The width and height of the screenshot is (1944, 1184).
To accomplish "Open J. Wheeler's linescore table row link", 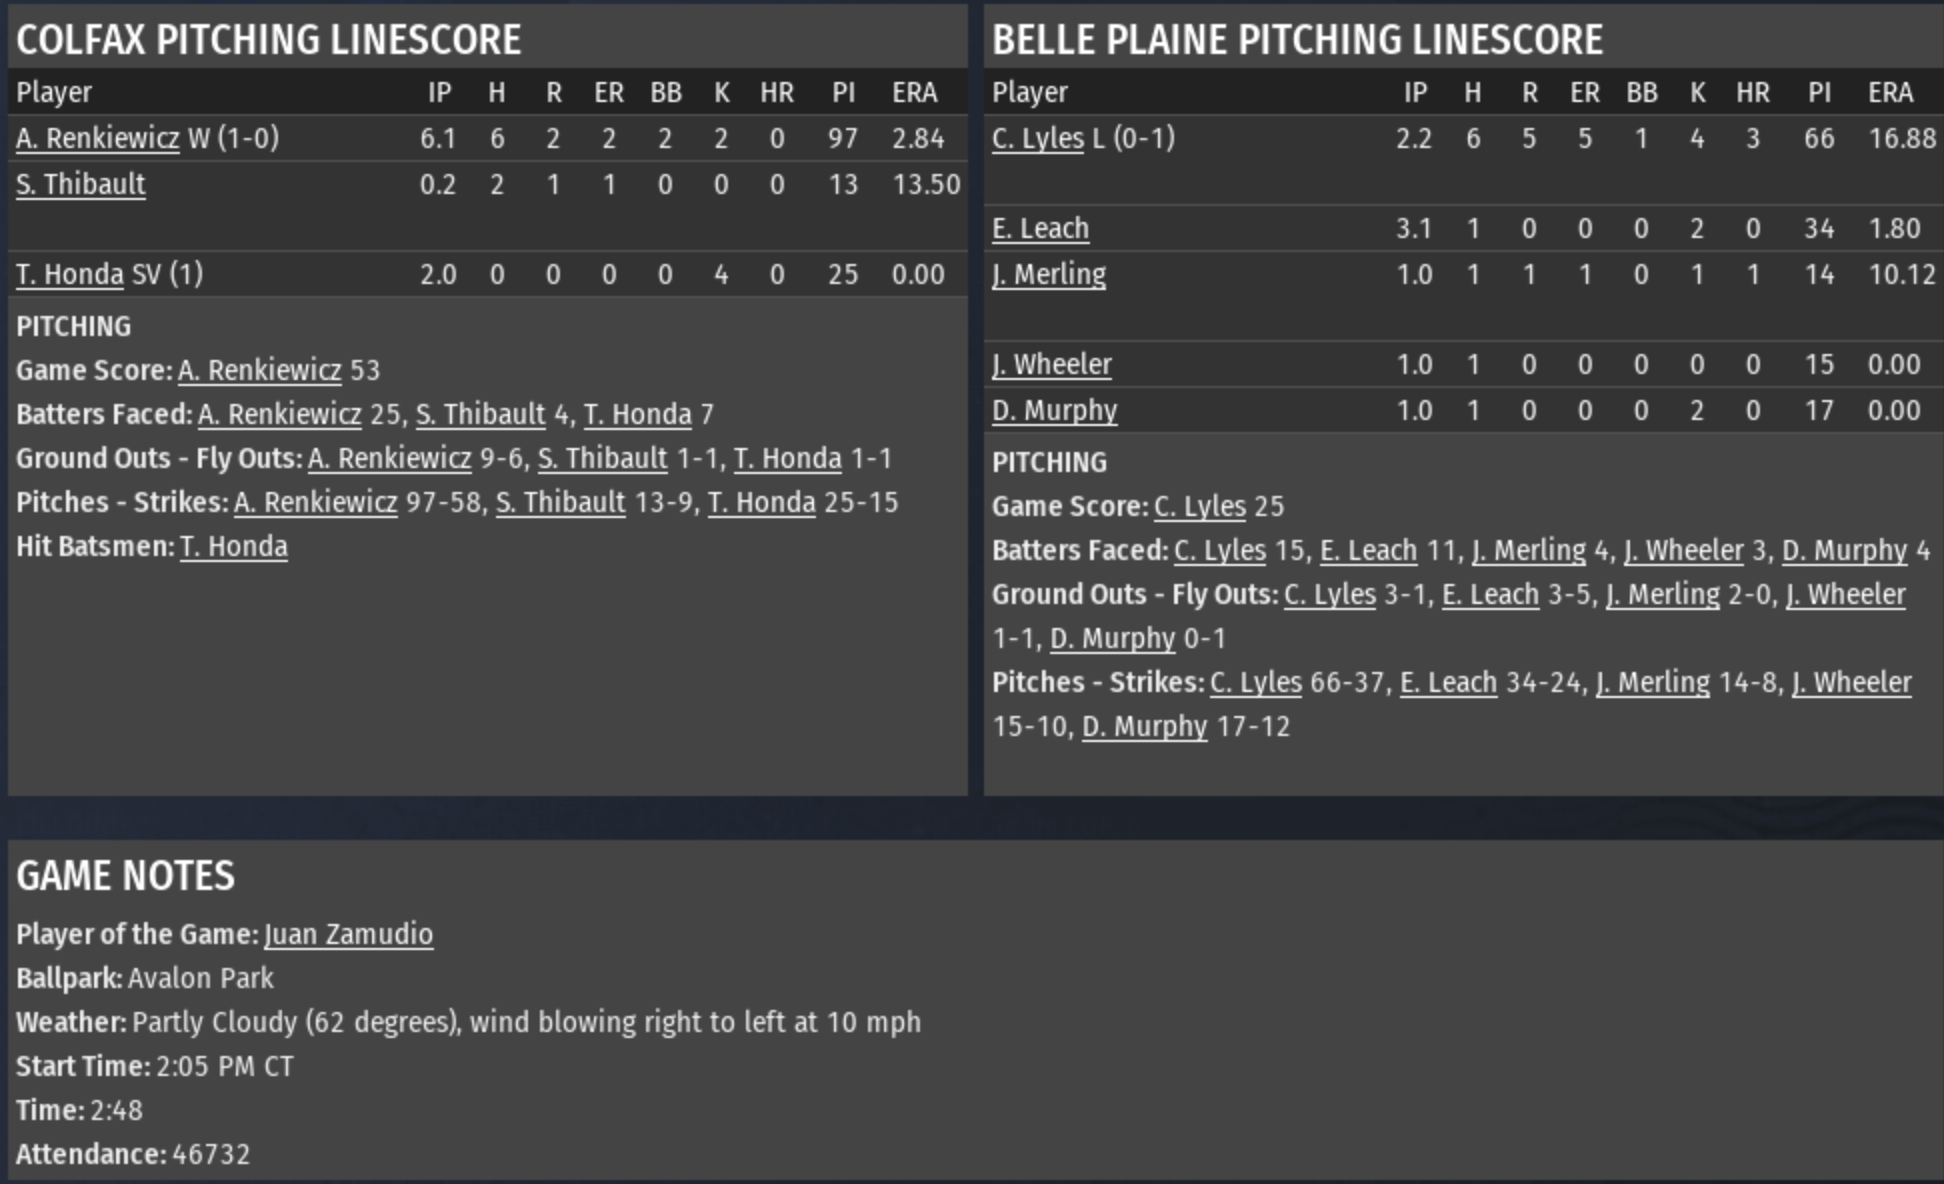I will click(1051, 364).
